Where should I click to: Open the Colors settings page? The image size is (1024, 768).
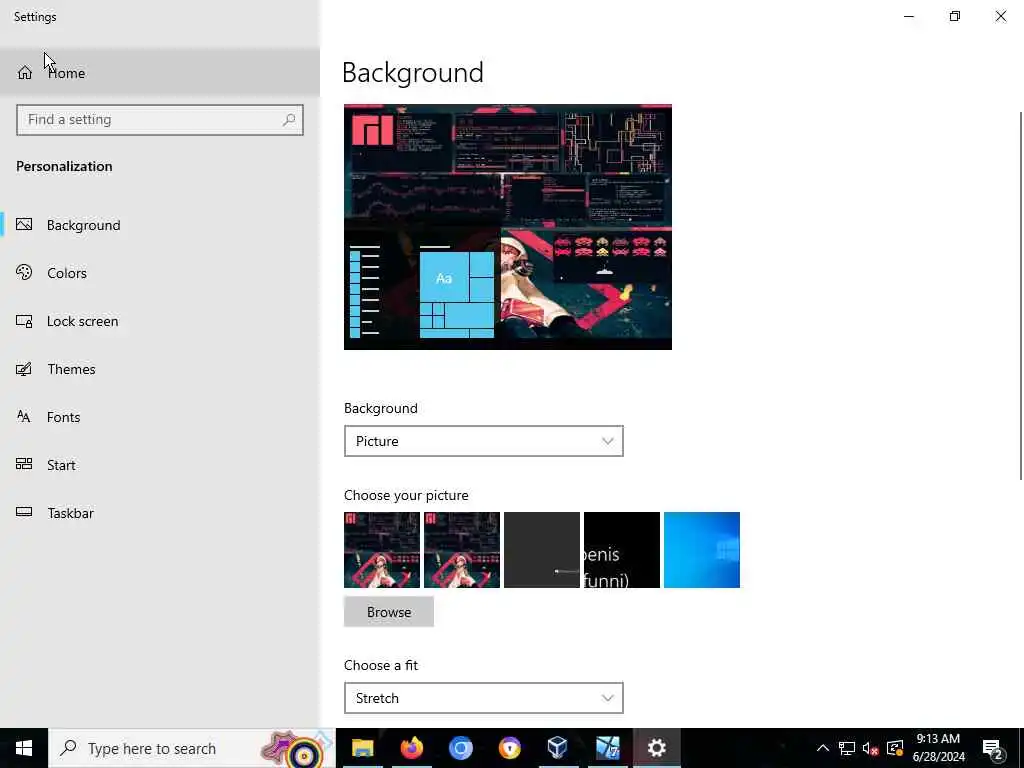pos(159,273)
